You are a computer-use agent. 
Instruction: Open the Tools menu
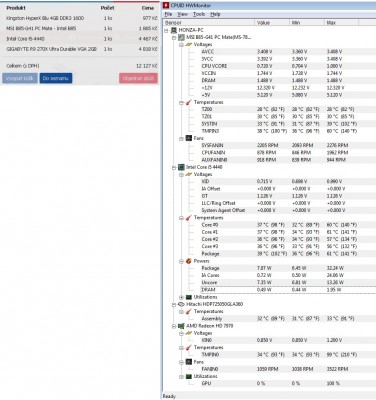coord(199,14)
